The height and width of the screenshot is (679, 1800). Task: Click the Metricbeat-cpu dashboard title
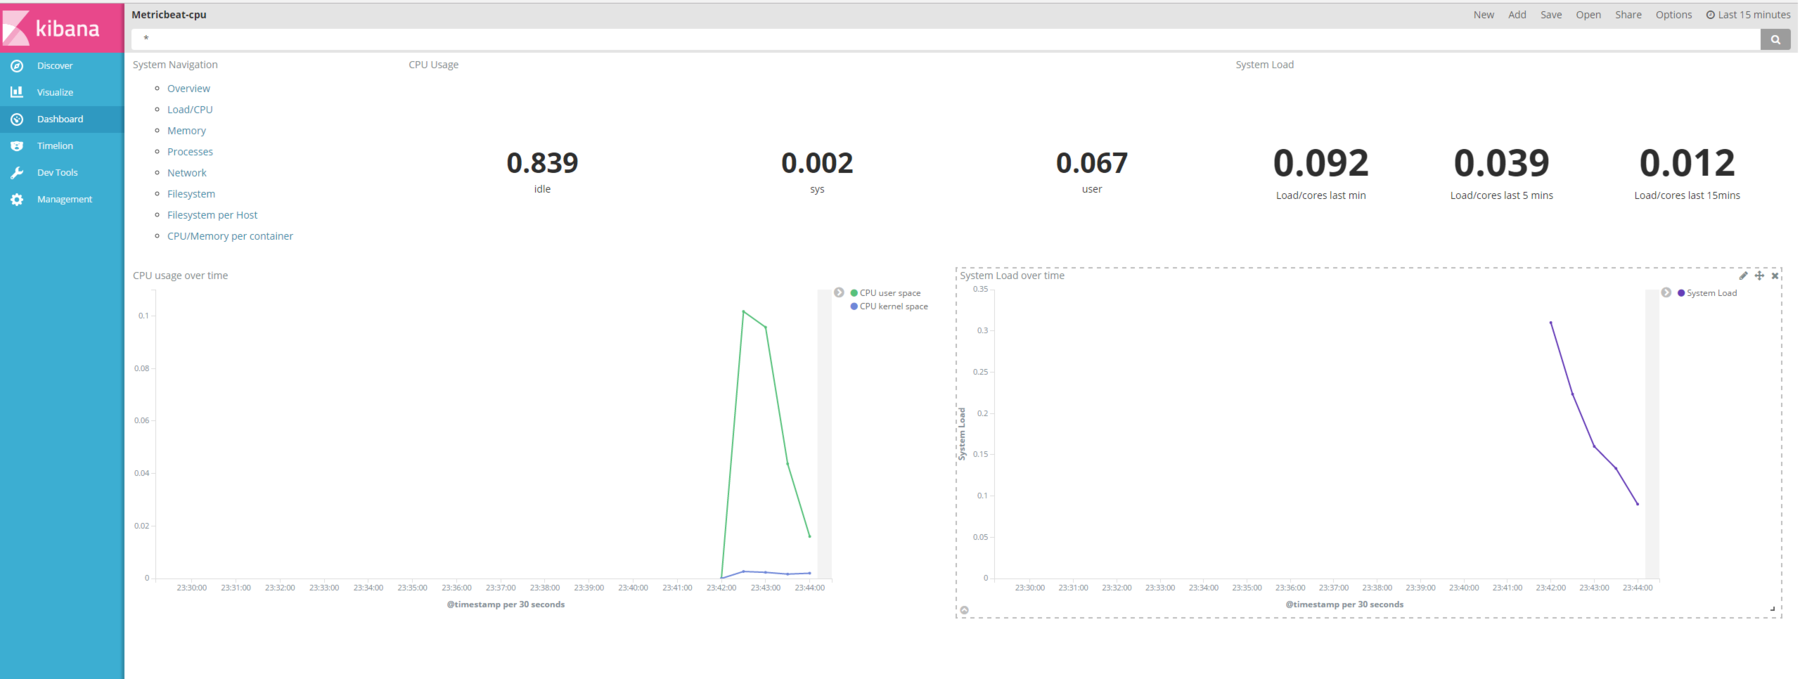click(169, 15)
